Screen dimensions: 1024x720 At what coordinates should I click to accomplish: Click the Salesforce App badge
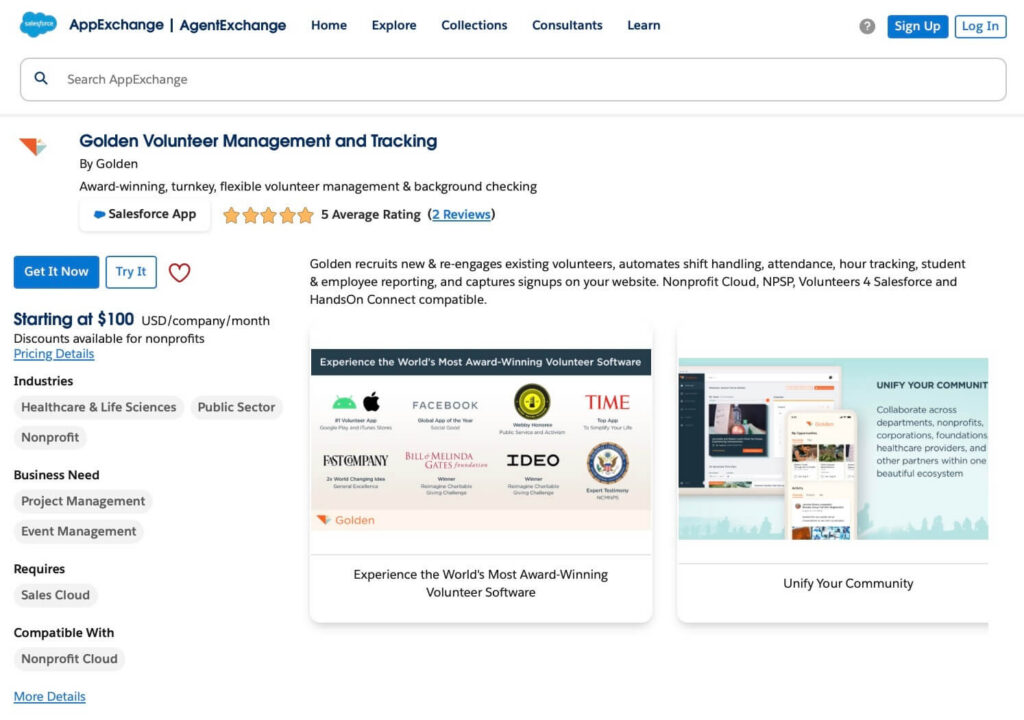145,214
